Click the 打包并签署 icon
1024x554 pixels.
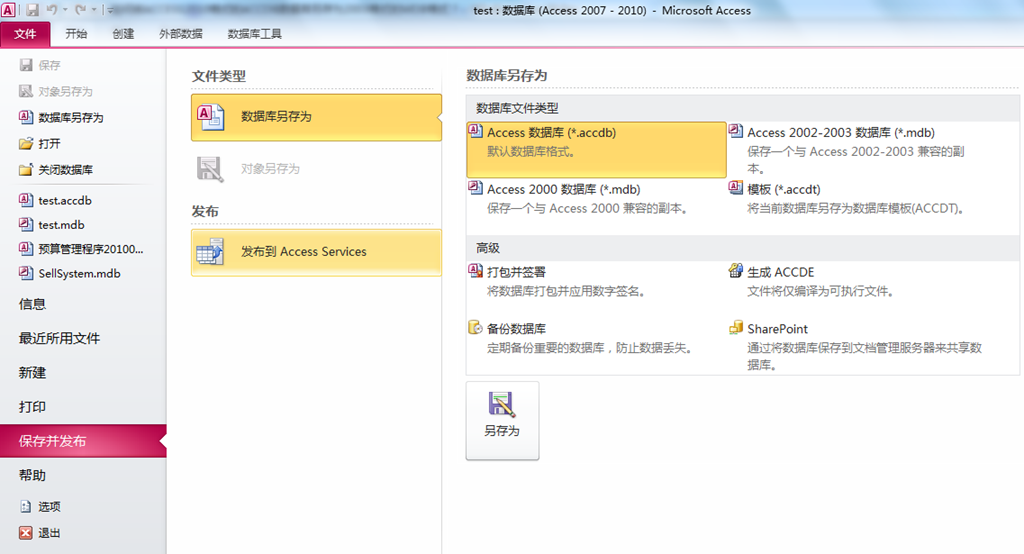click(x=475, y=270)
